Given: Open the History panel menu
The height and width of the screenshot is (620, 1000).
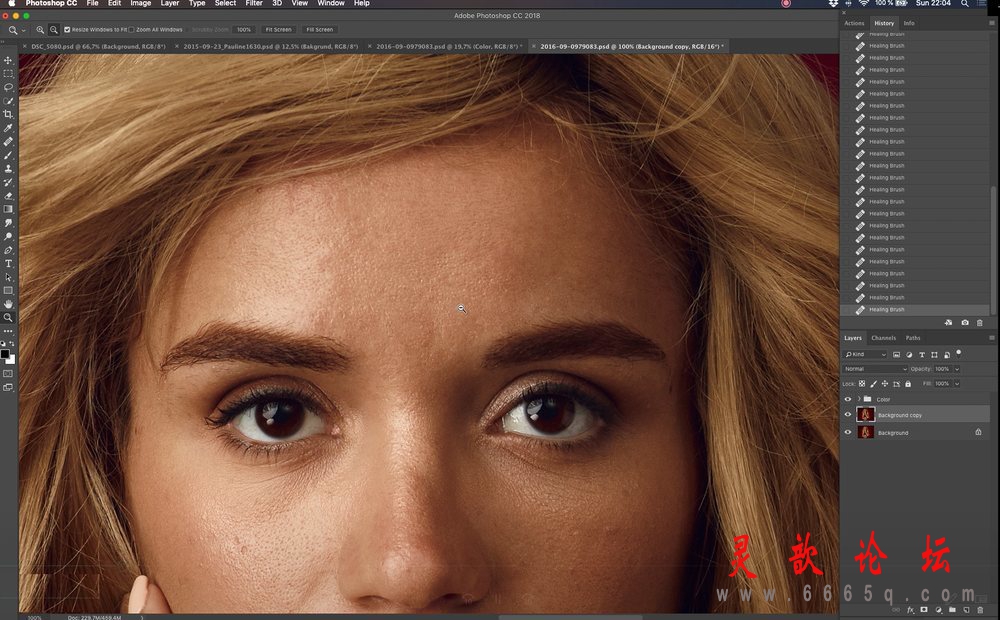Looking at the screenshot, I should (x=992, y=23).
